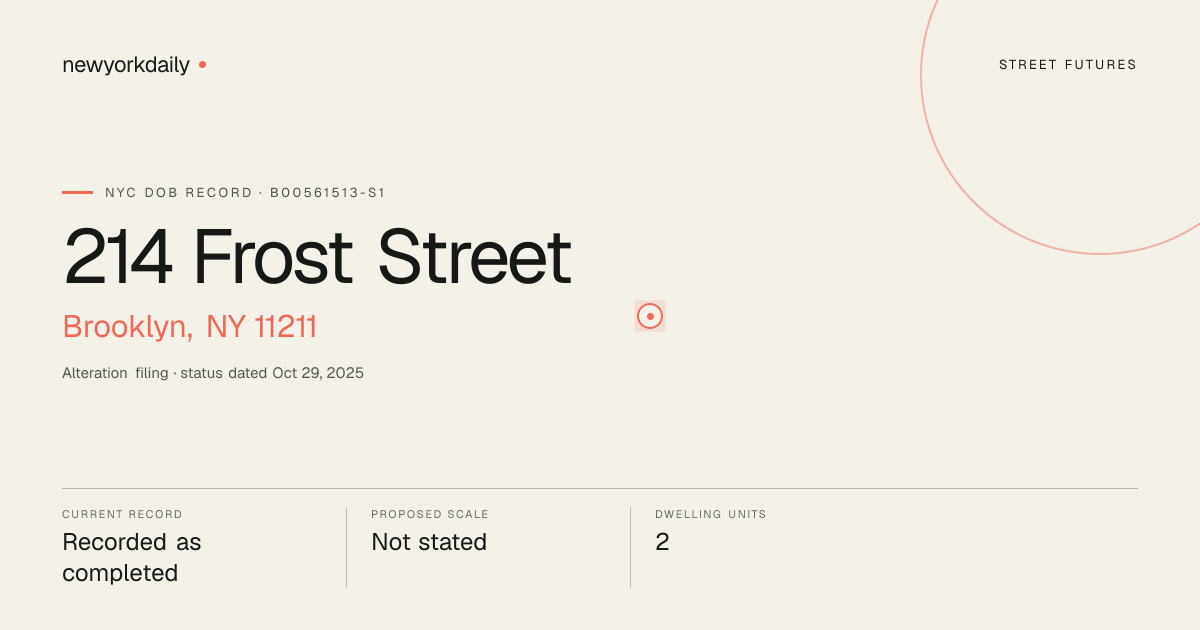Click the red target marker icon

tap(650, 316)
